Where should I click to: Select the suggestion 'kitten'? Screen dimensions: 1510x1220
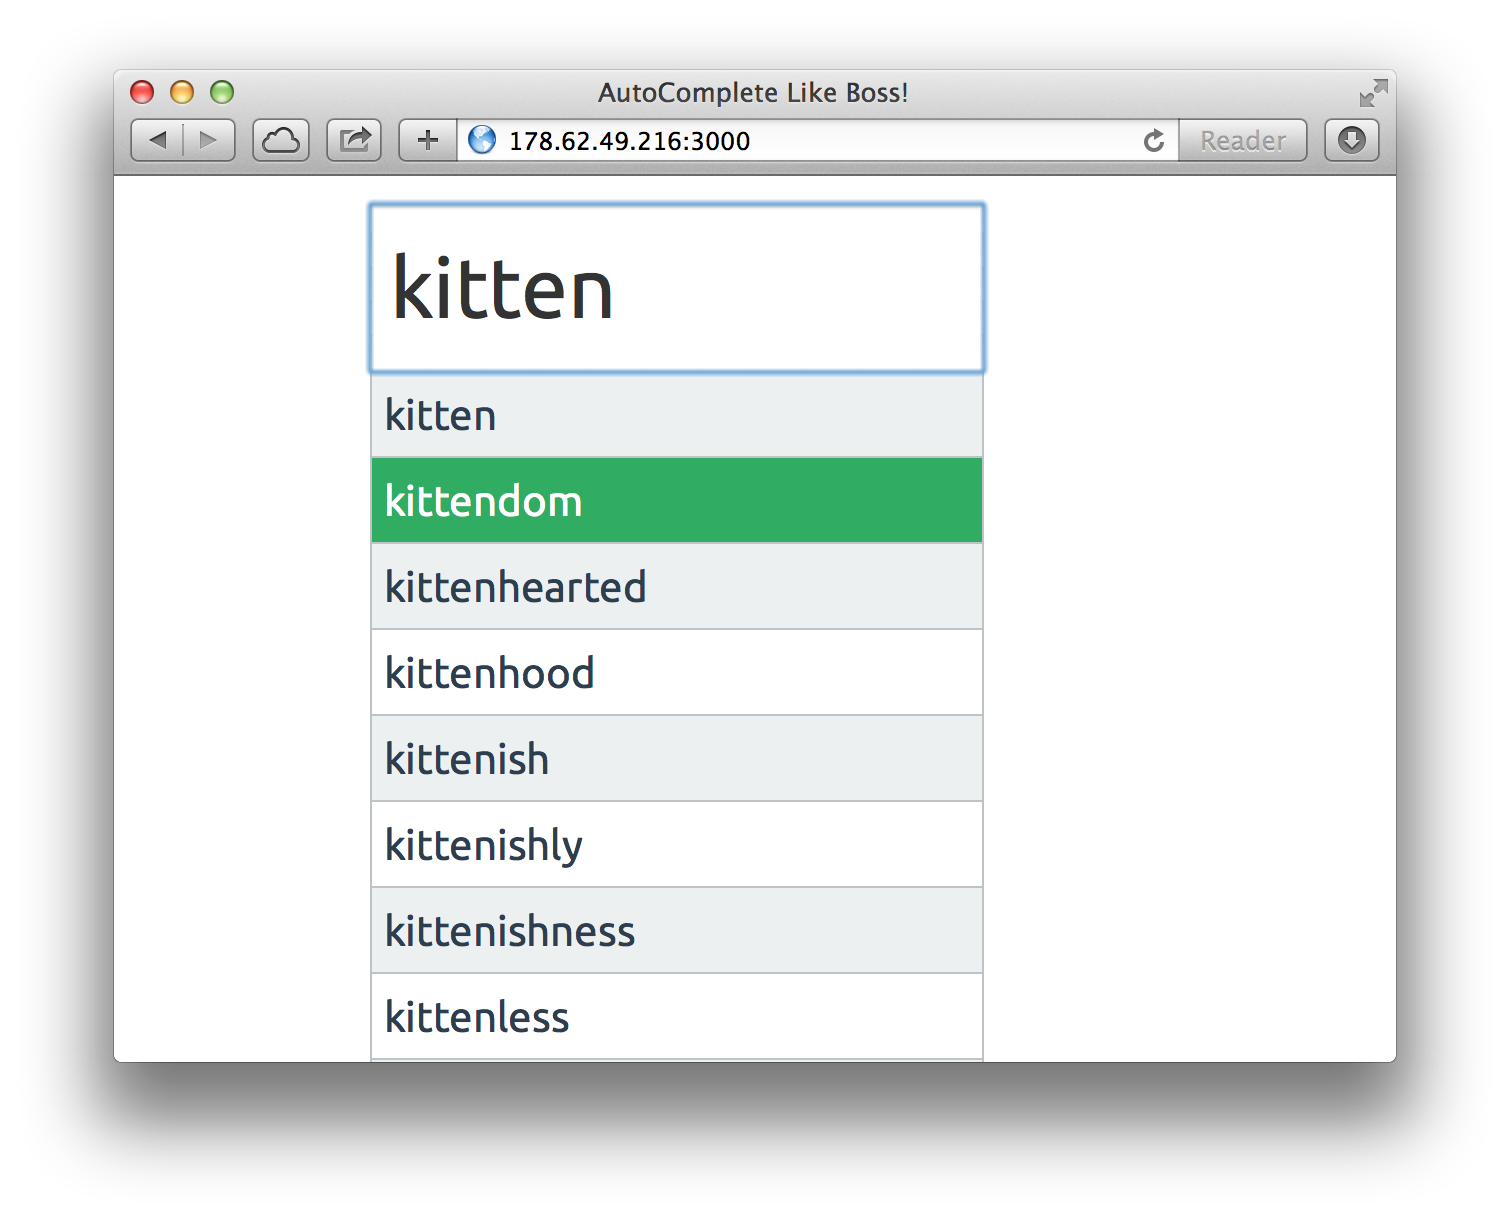[677, 415]
